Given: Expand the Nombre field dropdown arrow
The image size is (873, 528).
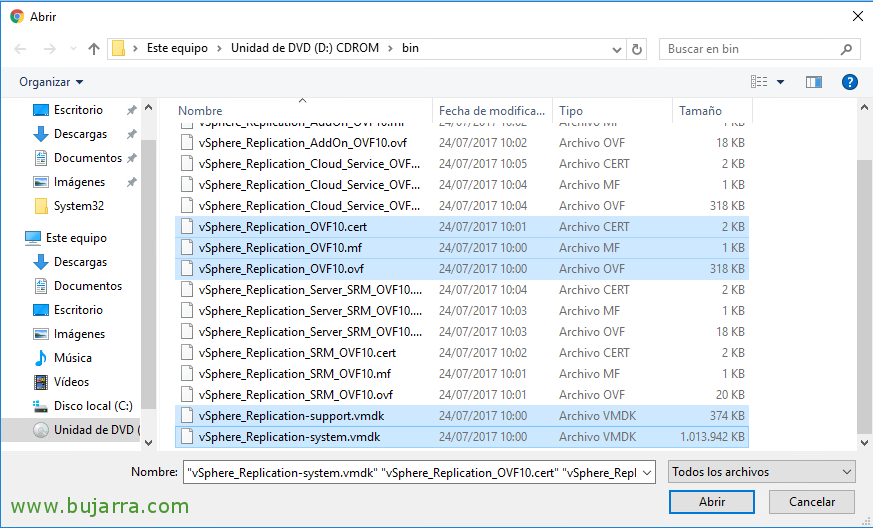Looking at the screenshot, I should [x=646, y=473].
